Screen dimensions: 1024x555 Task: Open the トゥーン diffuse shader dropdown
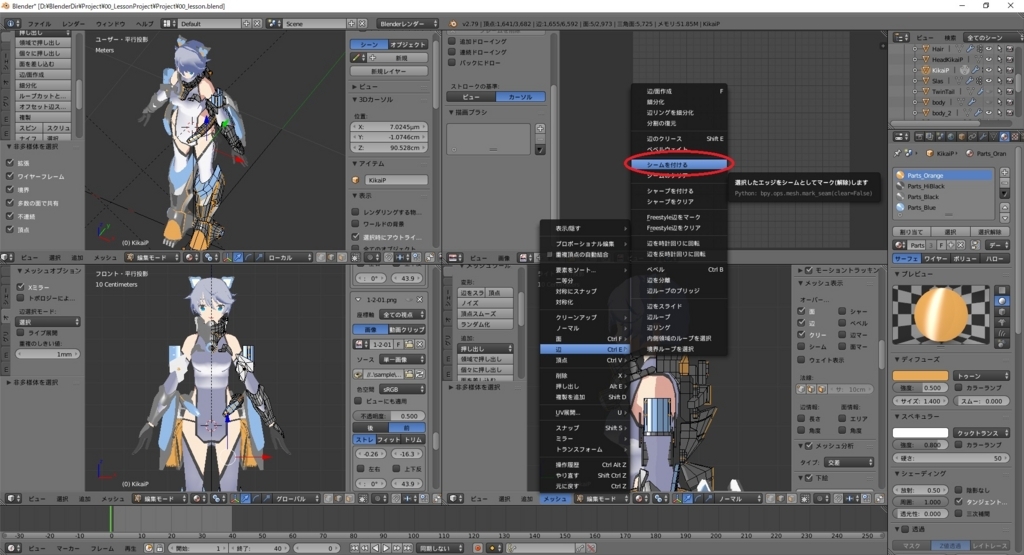(982, 376)
